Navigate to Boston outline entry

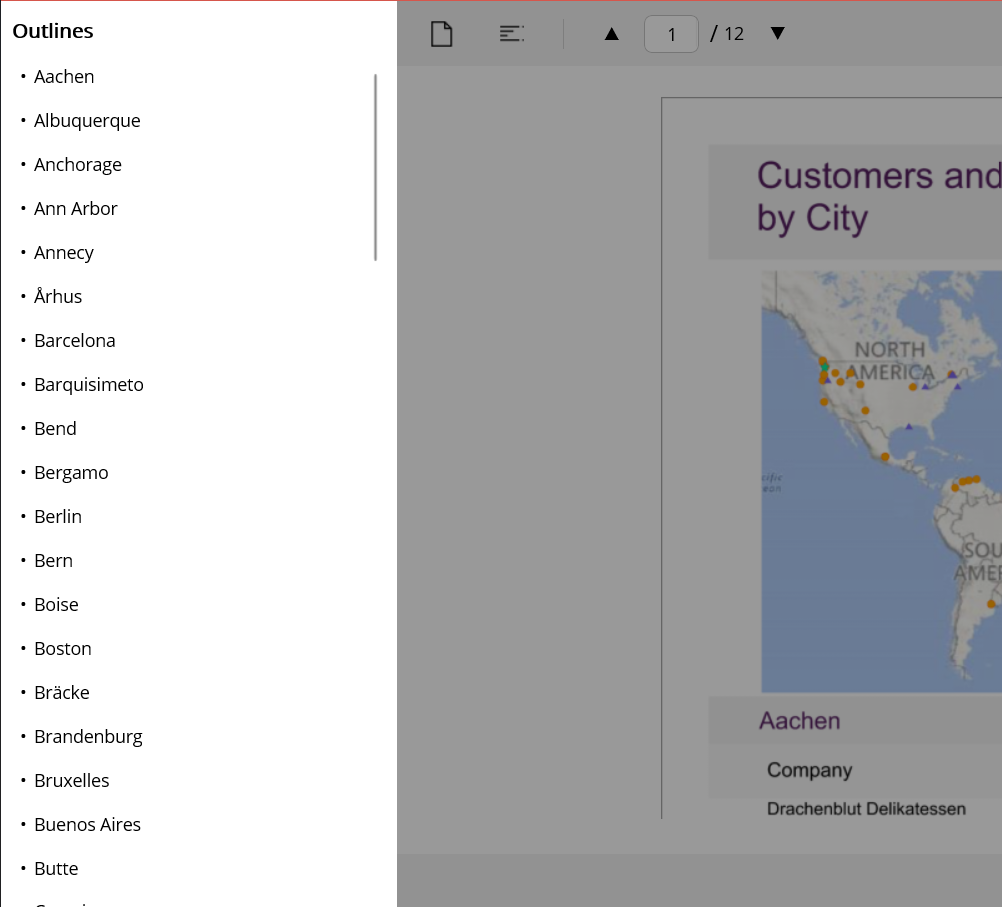63,649
